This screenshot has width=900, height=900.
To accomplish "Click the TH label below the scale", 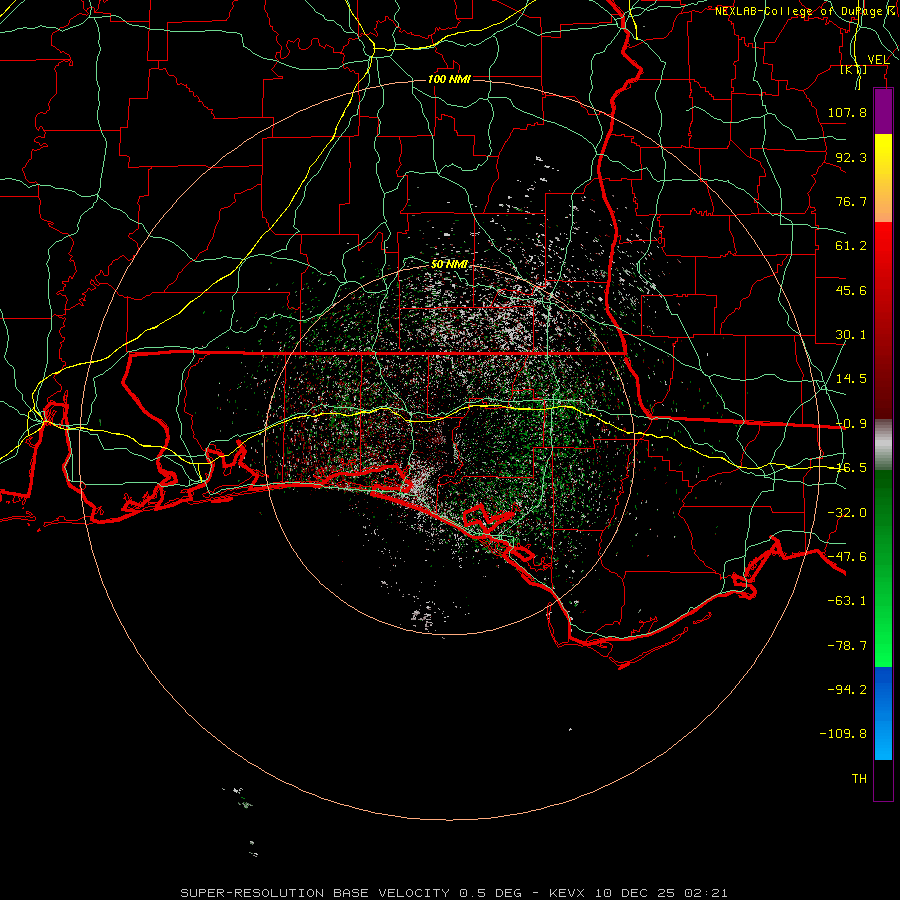I will click(x=859, y=779).
